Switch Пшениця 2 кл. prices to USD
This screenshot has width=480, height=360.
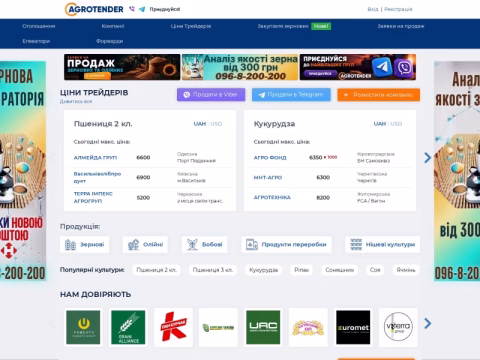[216, 124]
